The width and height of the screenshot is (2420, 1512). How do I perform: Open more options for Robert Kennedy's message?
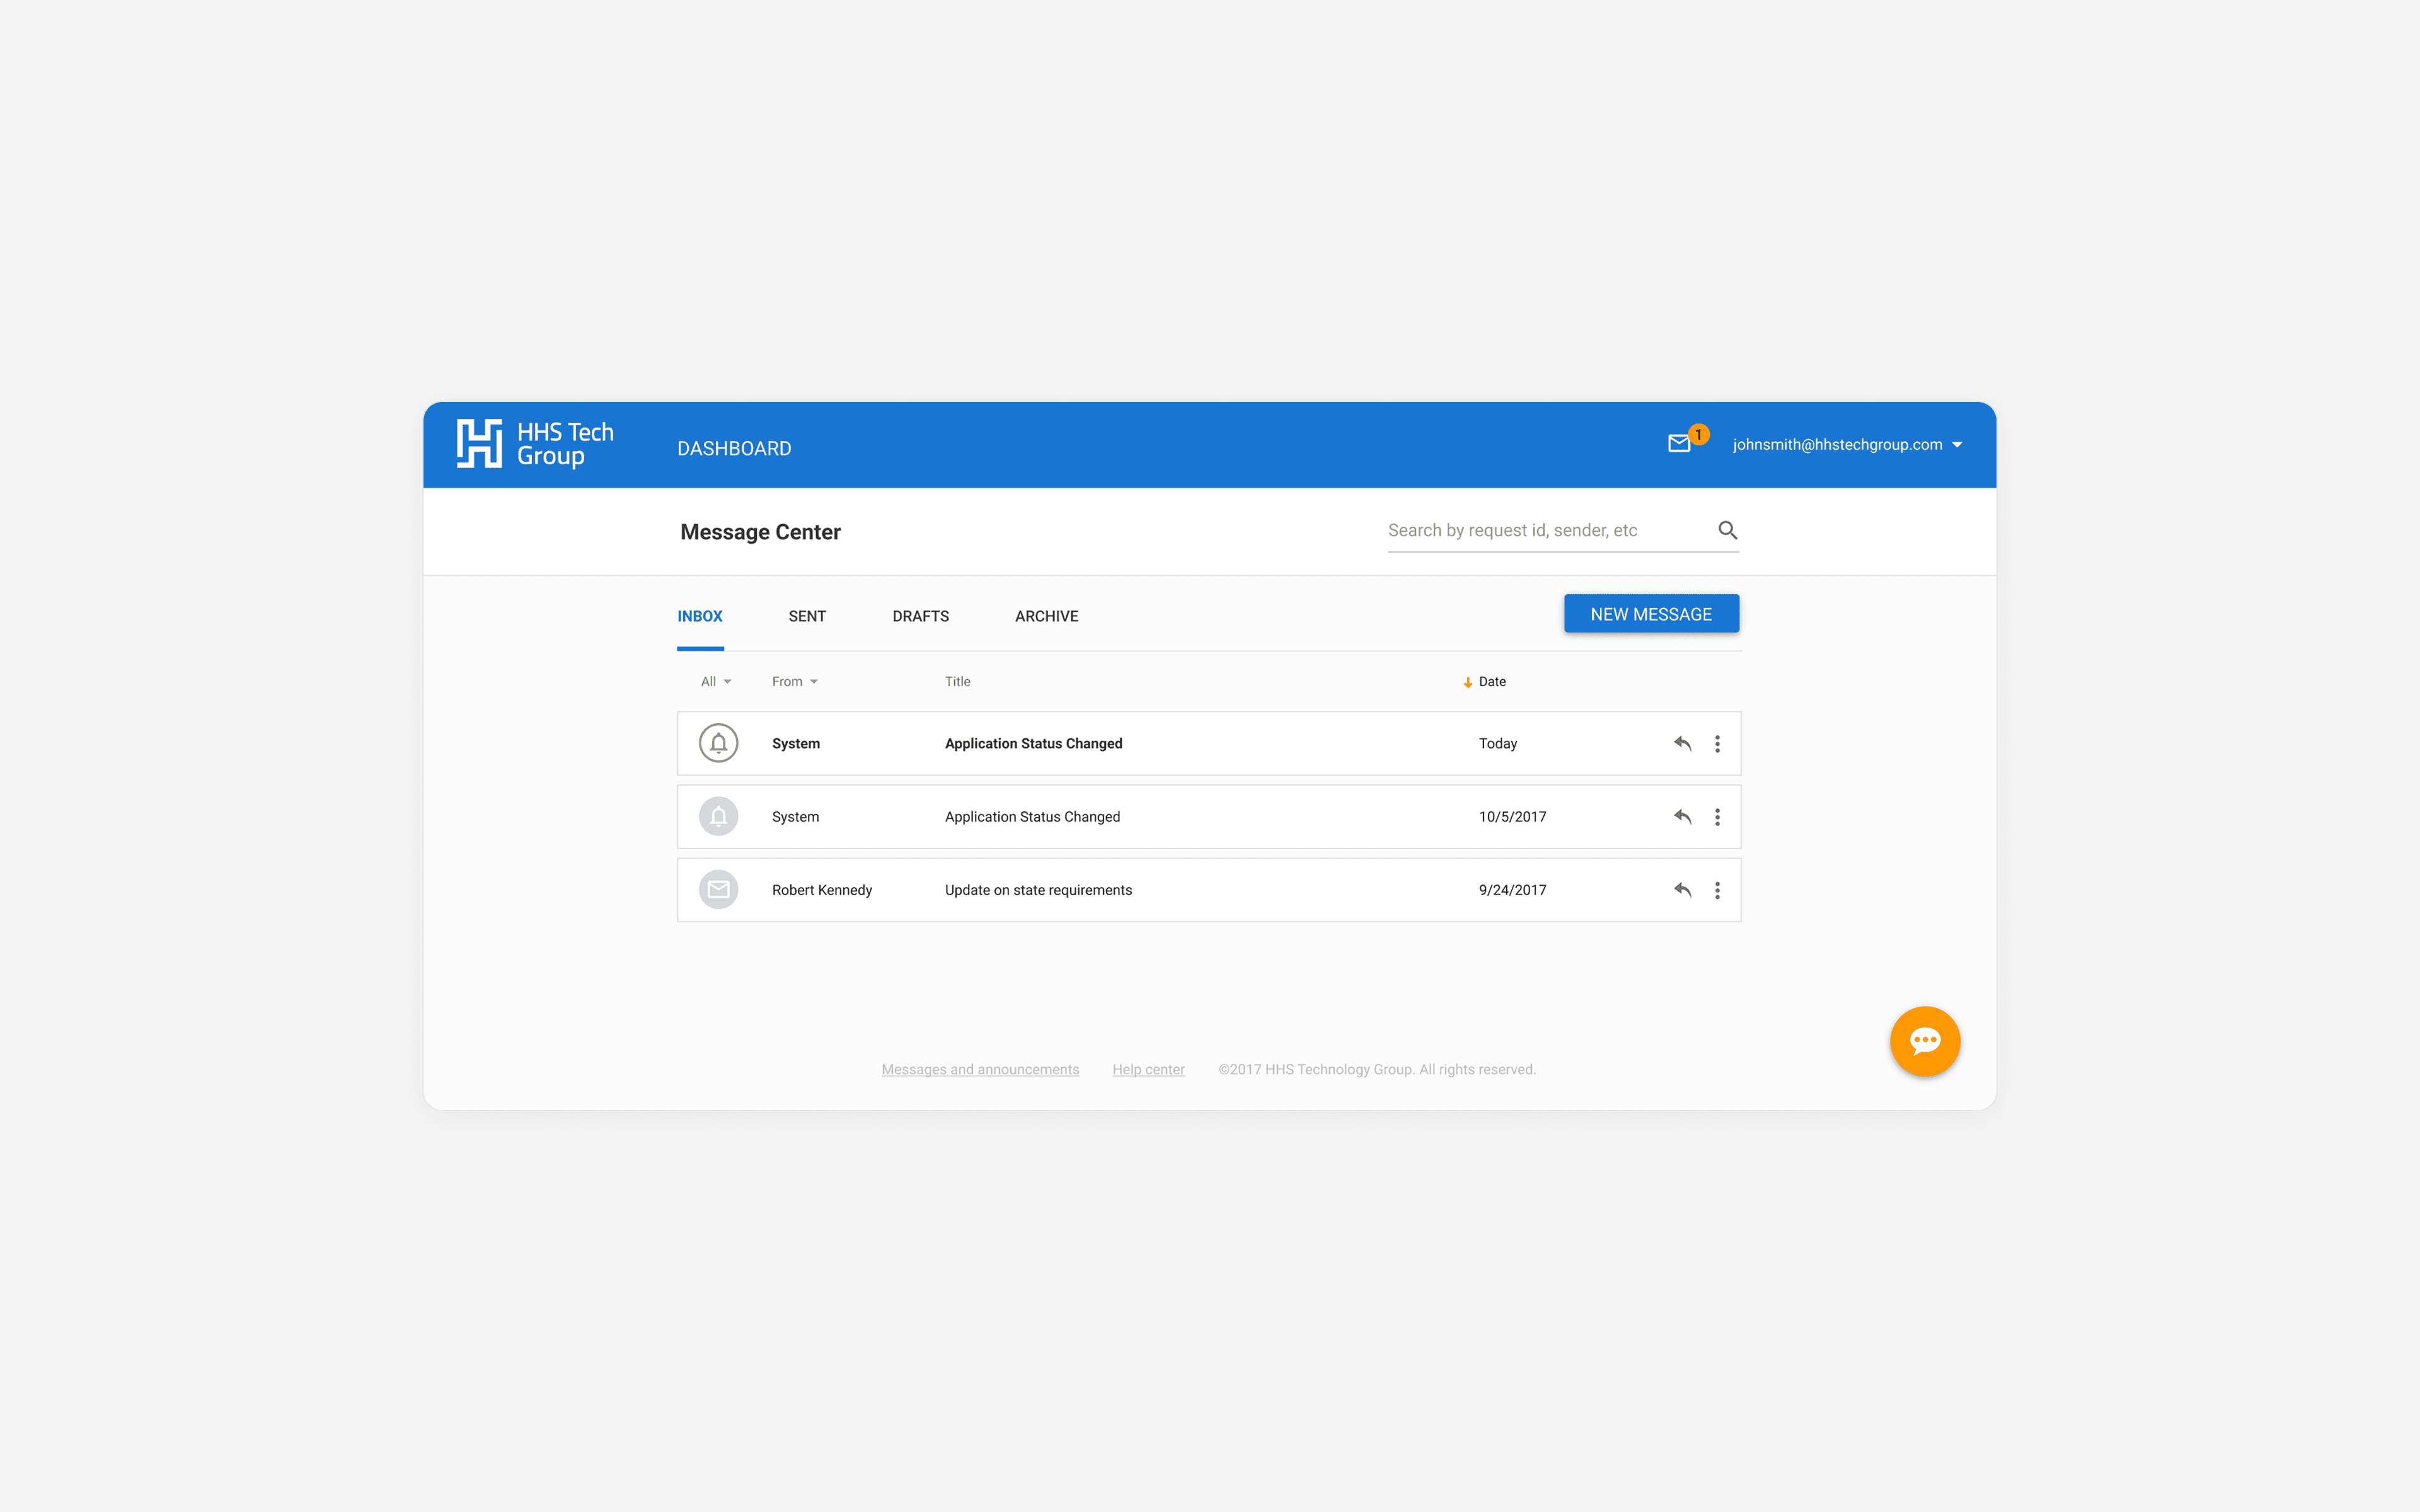1717,890
